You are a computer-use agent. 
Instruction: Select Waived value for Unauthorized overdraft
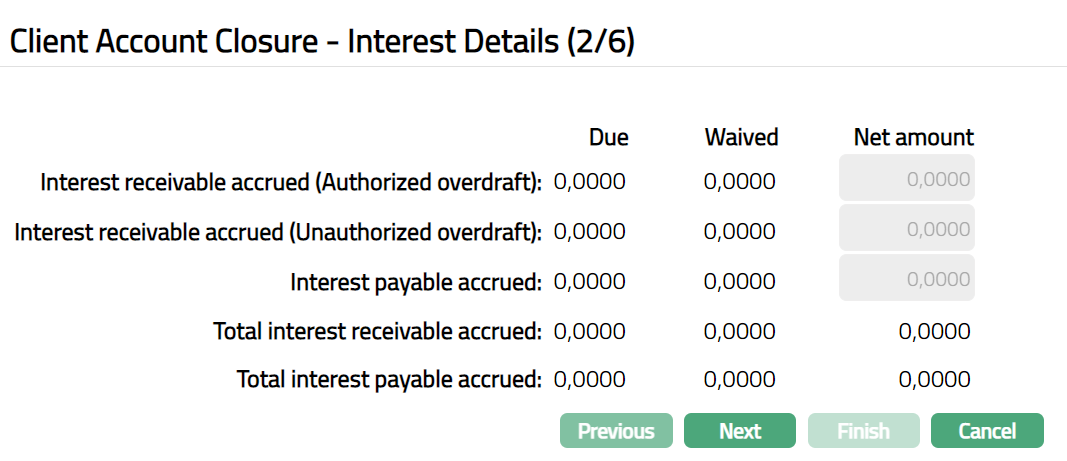click(740, 231)
